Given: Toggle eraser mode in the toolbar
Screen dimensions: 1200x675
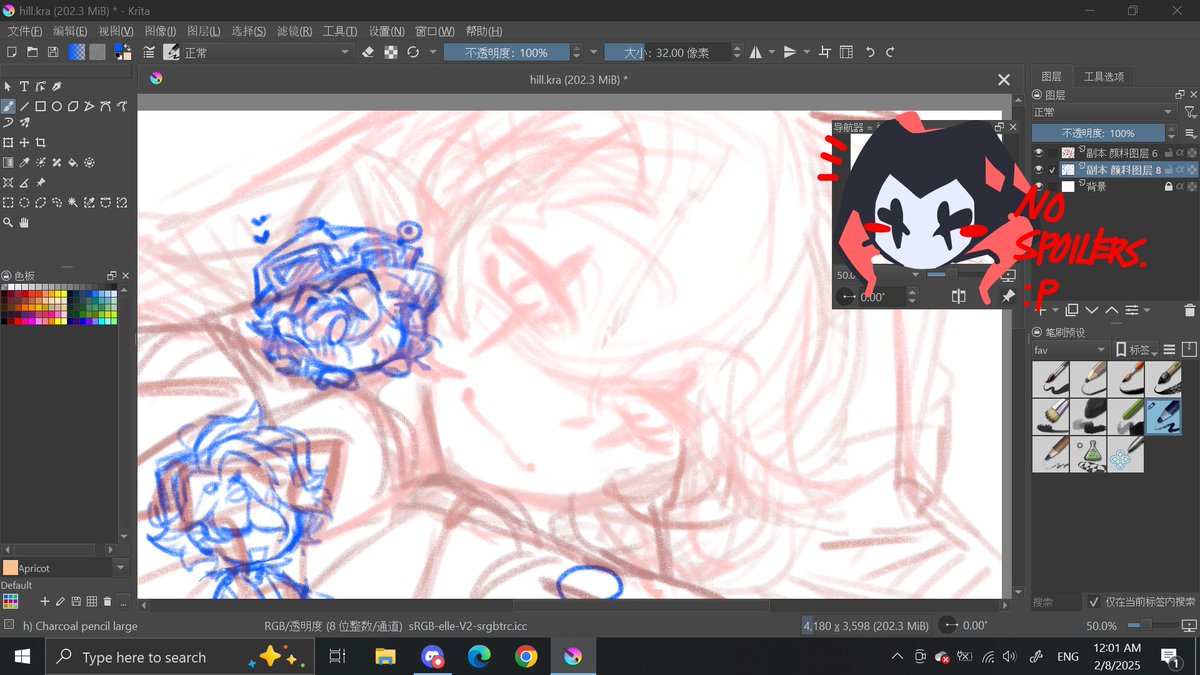Looking at the screenshot, I should 368,52.
